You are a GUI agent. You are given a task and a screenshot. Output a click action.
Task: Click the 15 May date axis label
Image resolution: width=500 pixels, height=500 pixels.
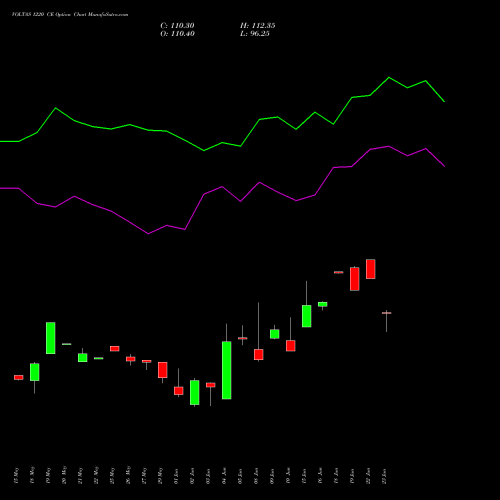click(x=17, y=476)
